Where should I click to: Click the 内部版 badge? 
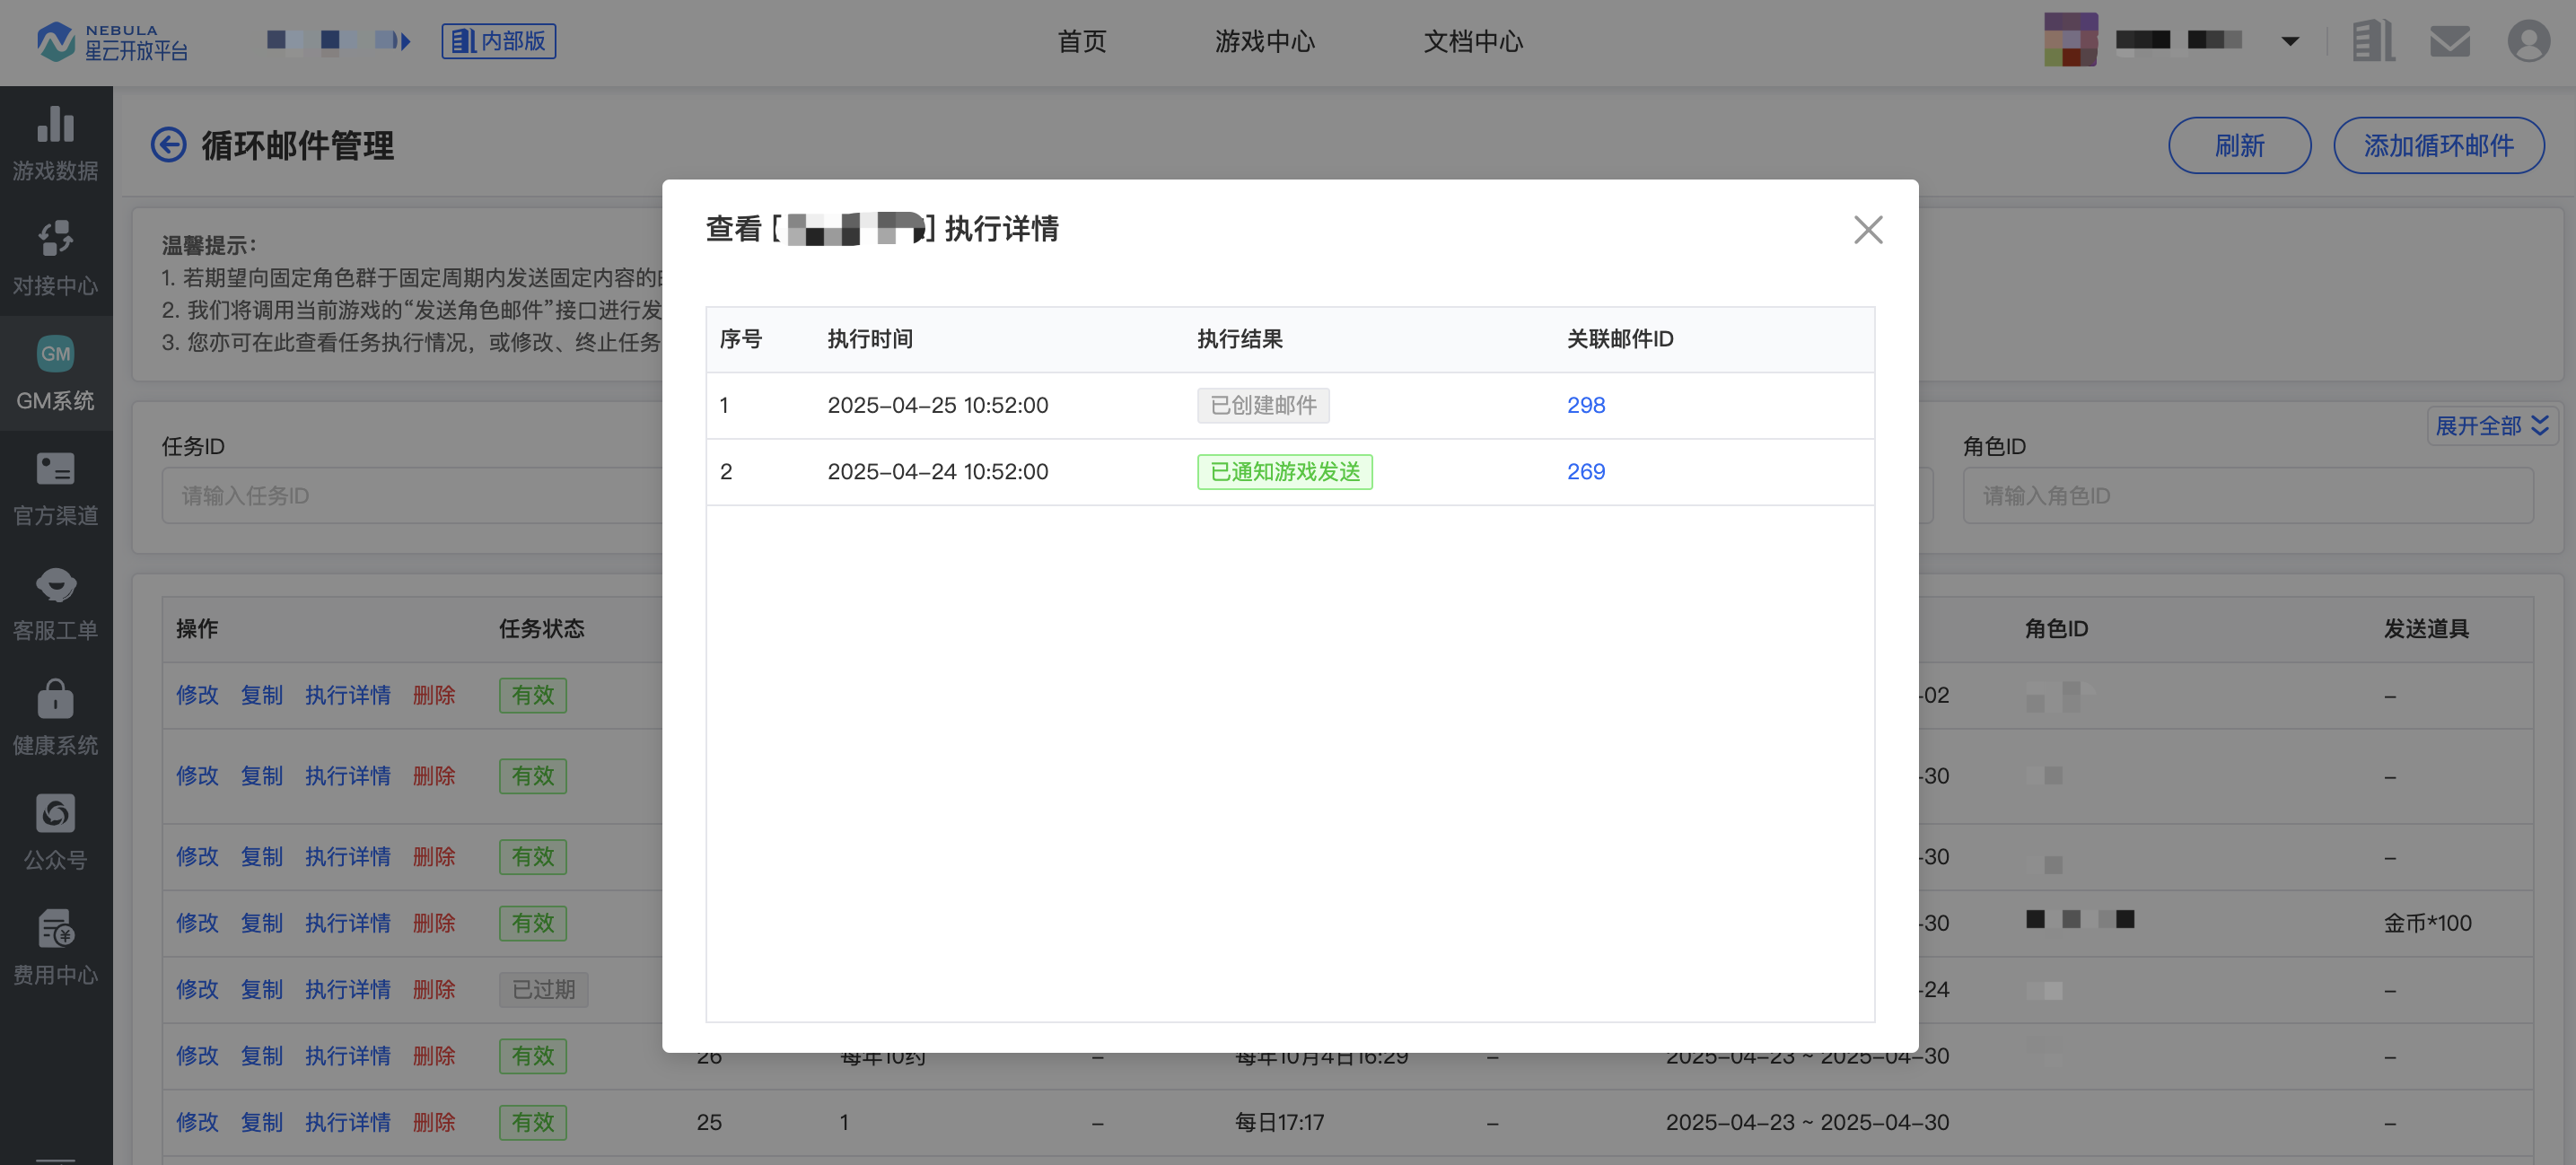[x=498, y=41]
